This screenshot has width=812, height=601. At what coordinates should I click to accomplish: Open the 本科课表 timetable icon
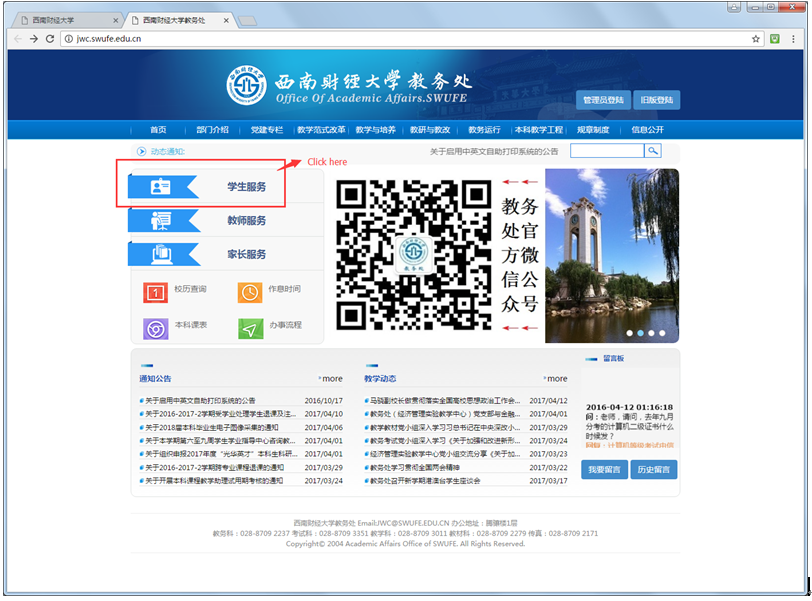(x=155, y=328)
